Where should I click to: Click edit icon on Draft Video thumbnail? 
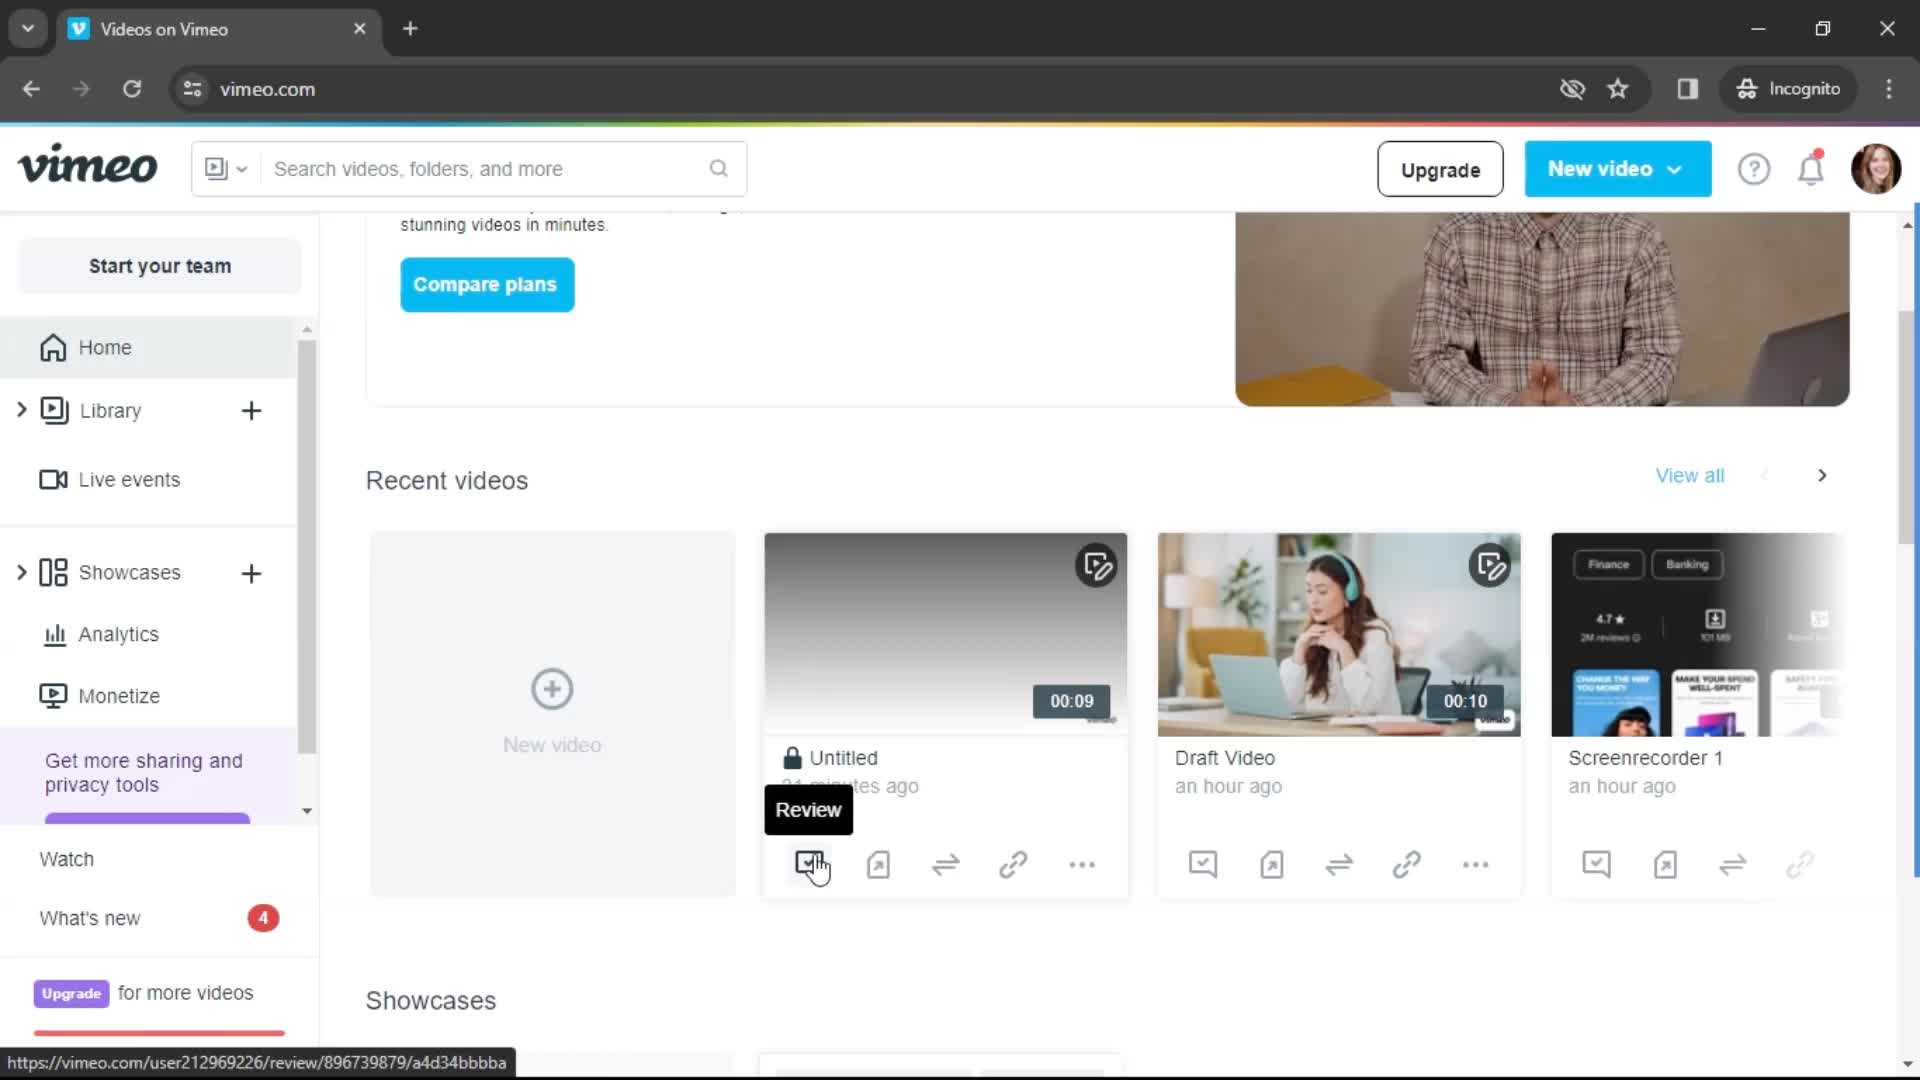tap(1490, 566)
